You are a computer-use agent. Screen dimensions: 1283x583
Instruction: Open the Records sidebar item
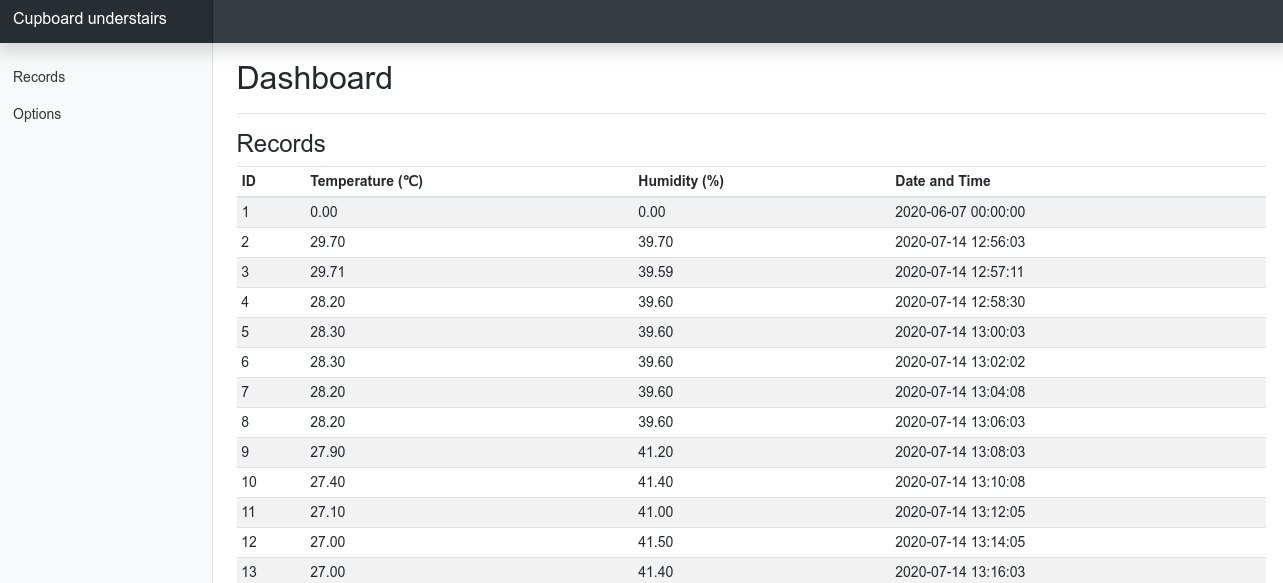click(x=39, y=77)
